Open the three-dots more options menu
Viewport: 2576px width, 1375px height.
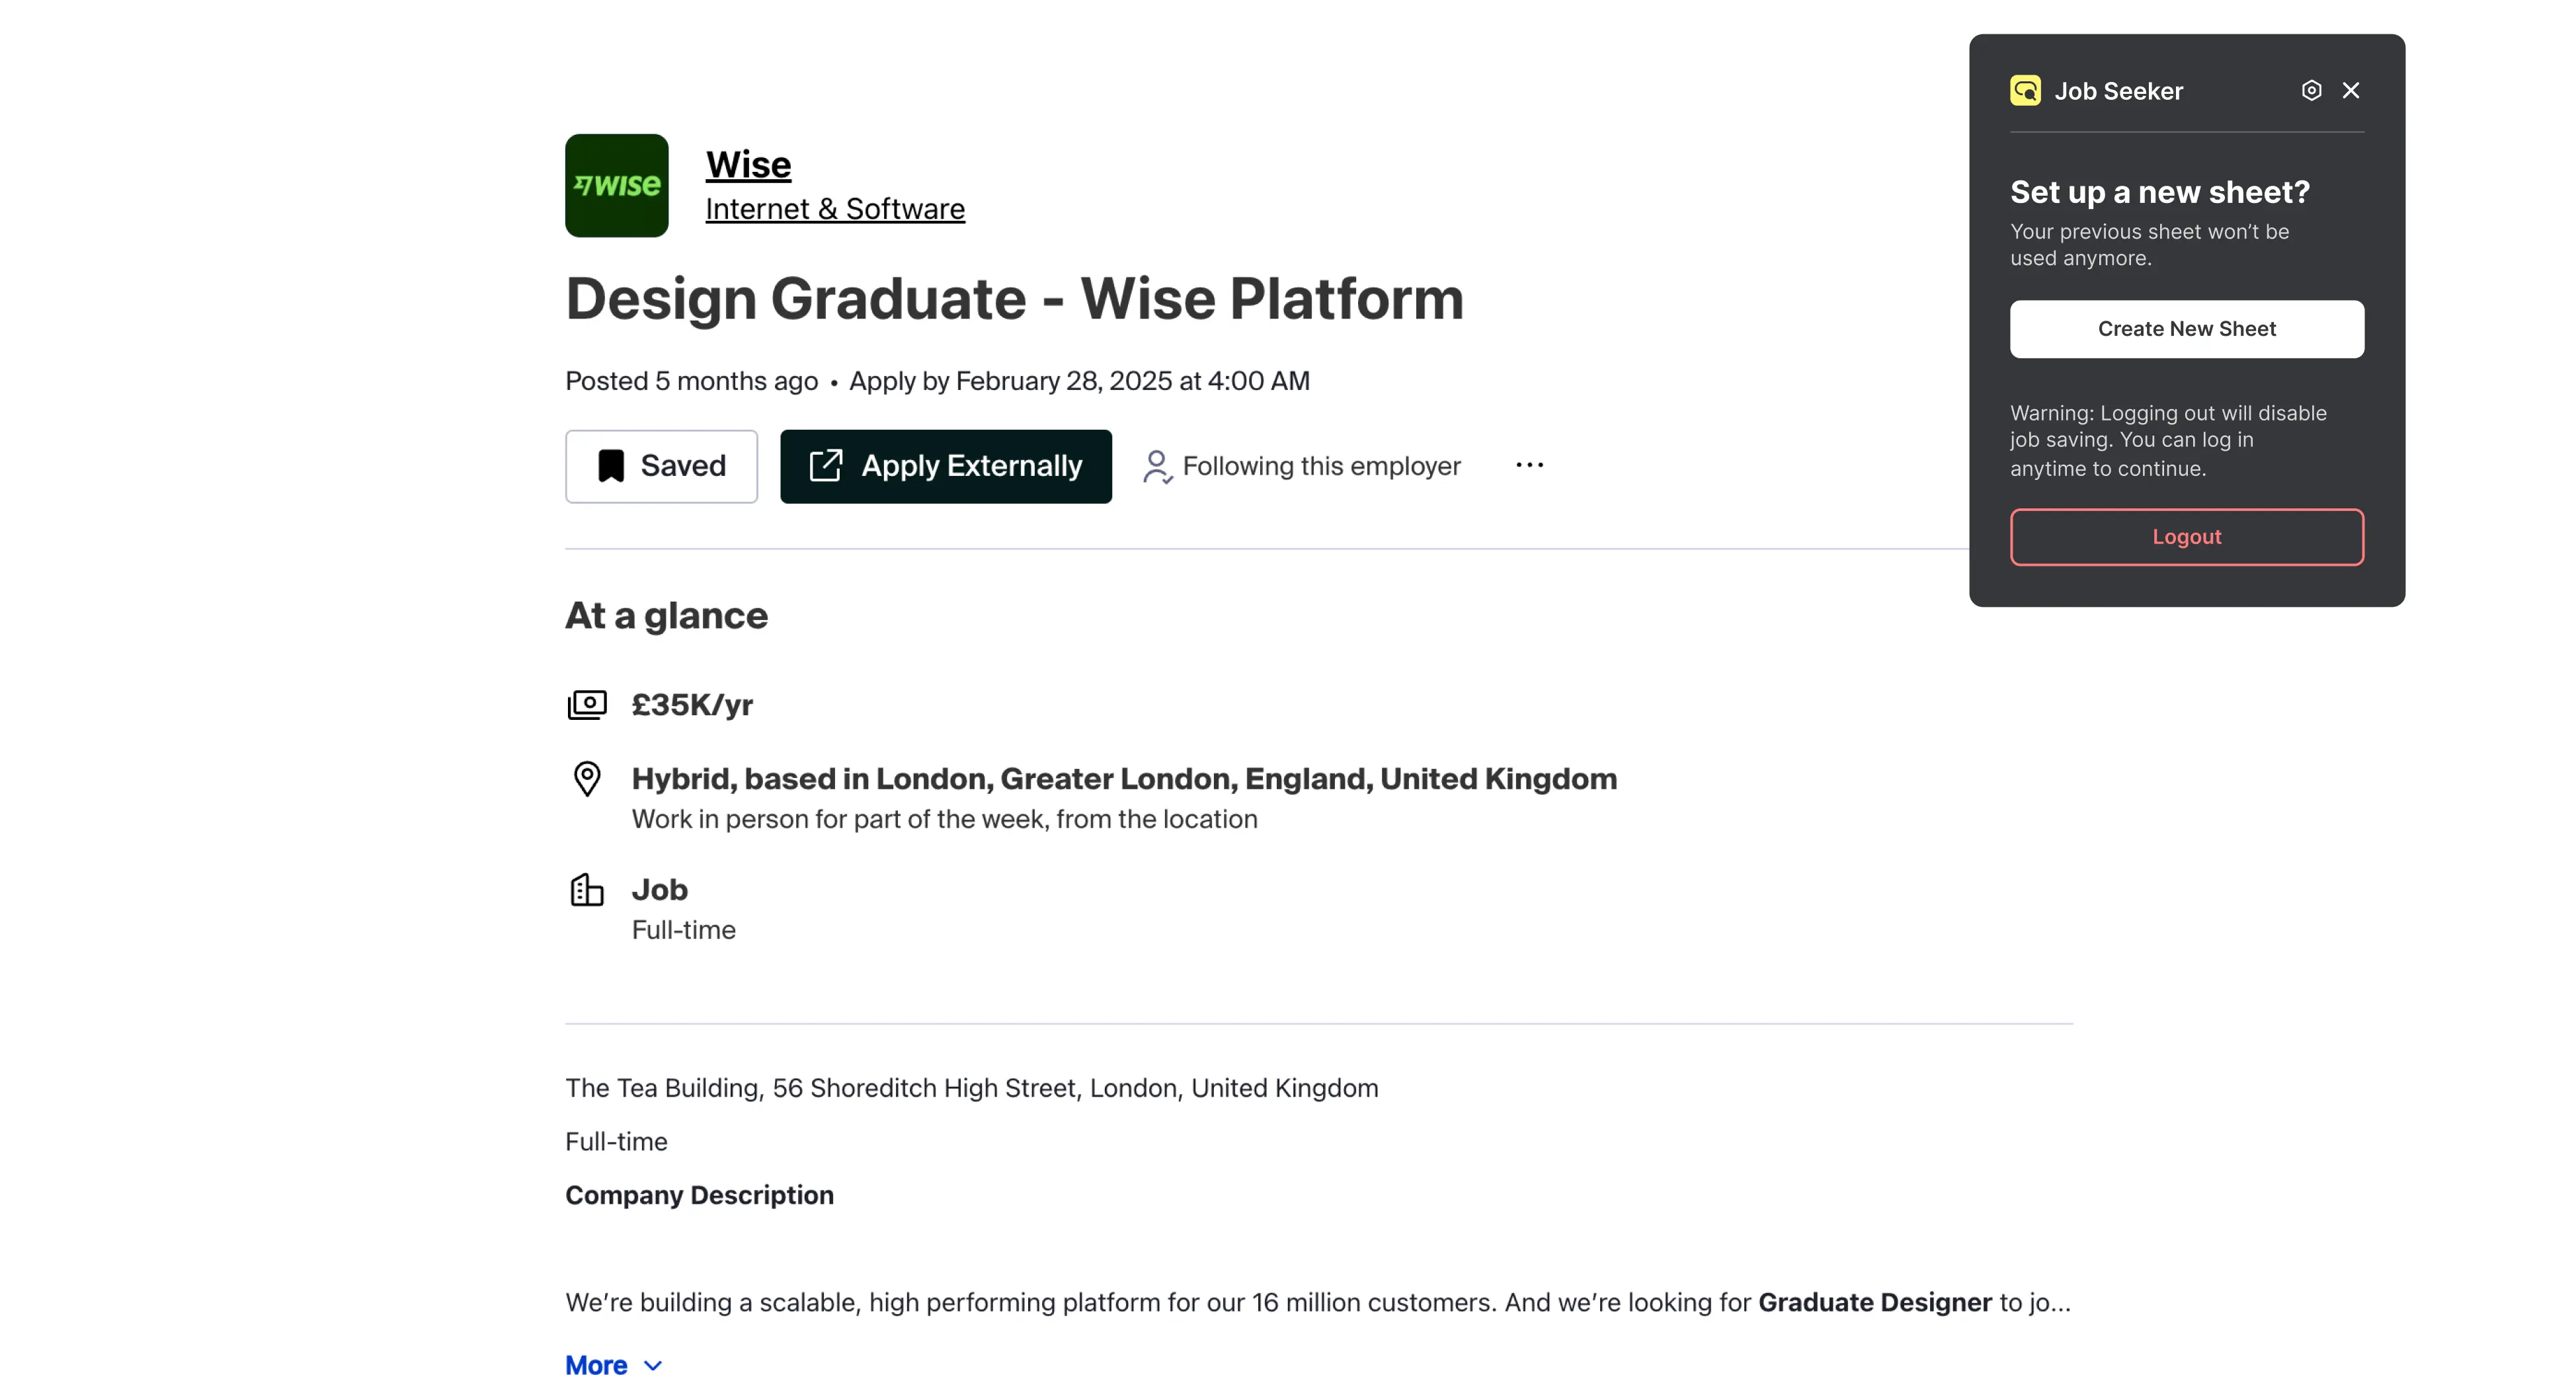click(x=1529, y=465)
